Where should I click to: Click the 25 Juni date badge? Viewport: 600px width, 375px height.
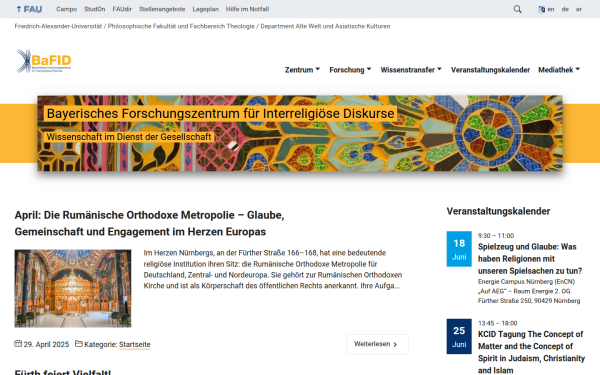(x=459, y=336)
